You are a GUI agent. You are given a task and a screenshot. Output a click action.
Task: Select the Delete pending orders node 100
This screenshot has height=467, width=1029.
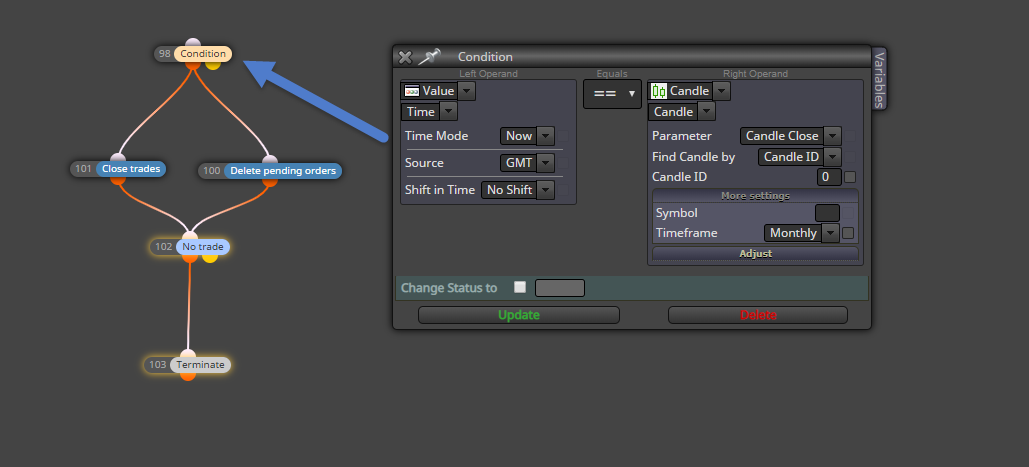283,171
